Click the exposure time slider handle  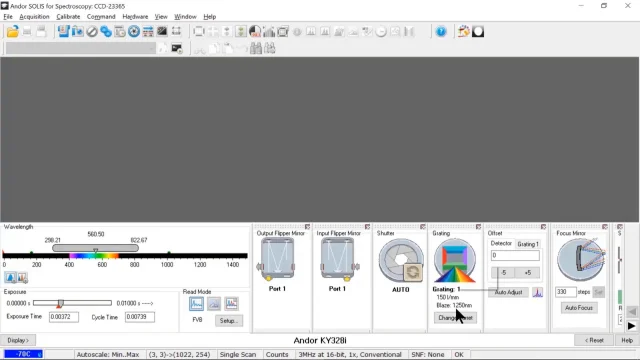(x=60, y=303)
